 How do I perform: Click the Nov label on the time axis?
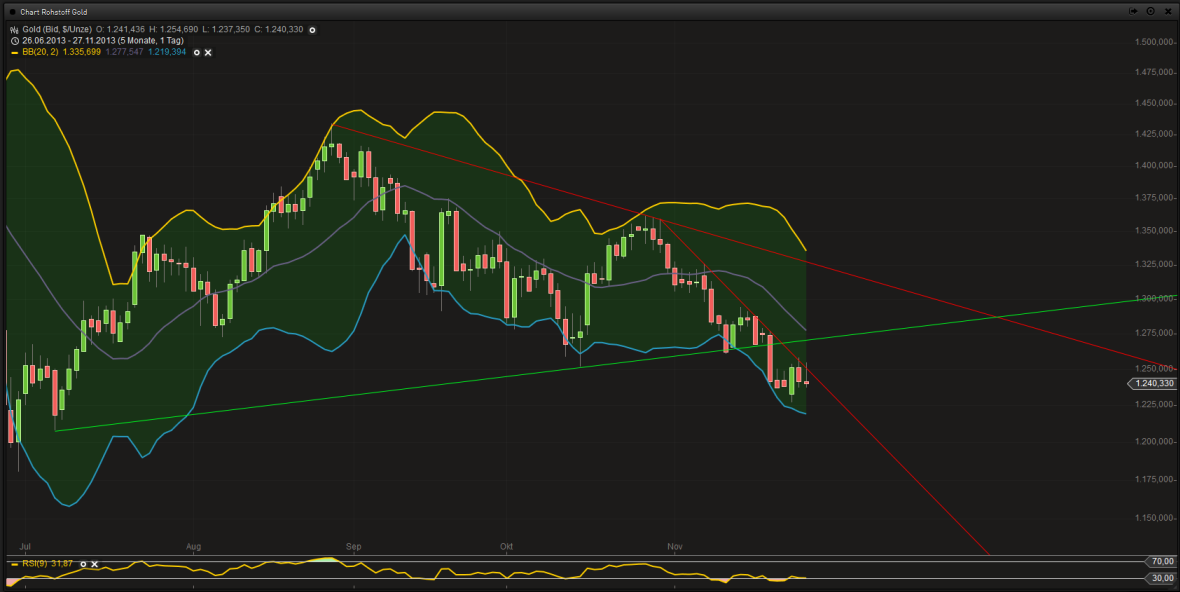pos(675,547)
